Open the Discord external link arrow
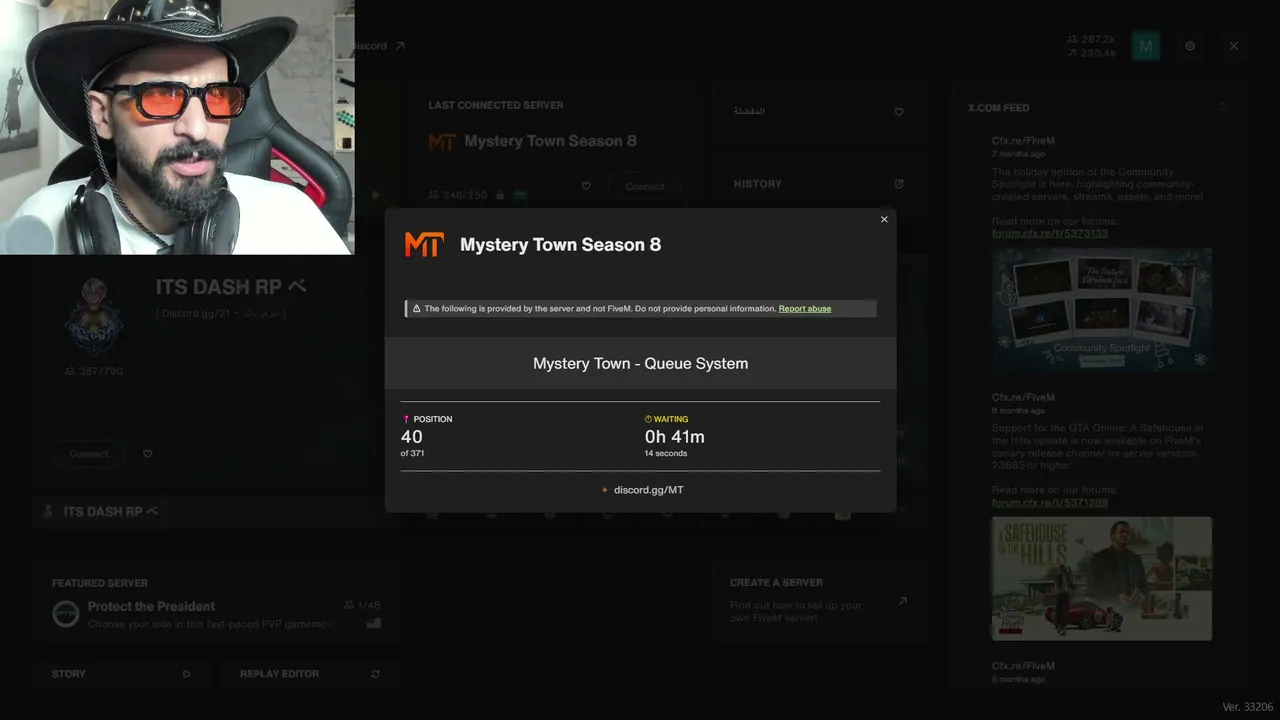Viewport: 1280px width, 720px height. point(400,46)
